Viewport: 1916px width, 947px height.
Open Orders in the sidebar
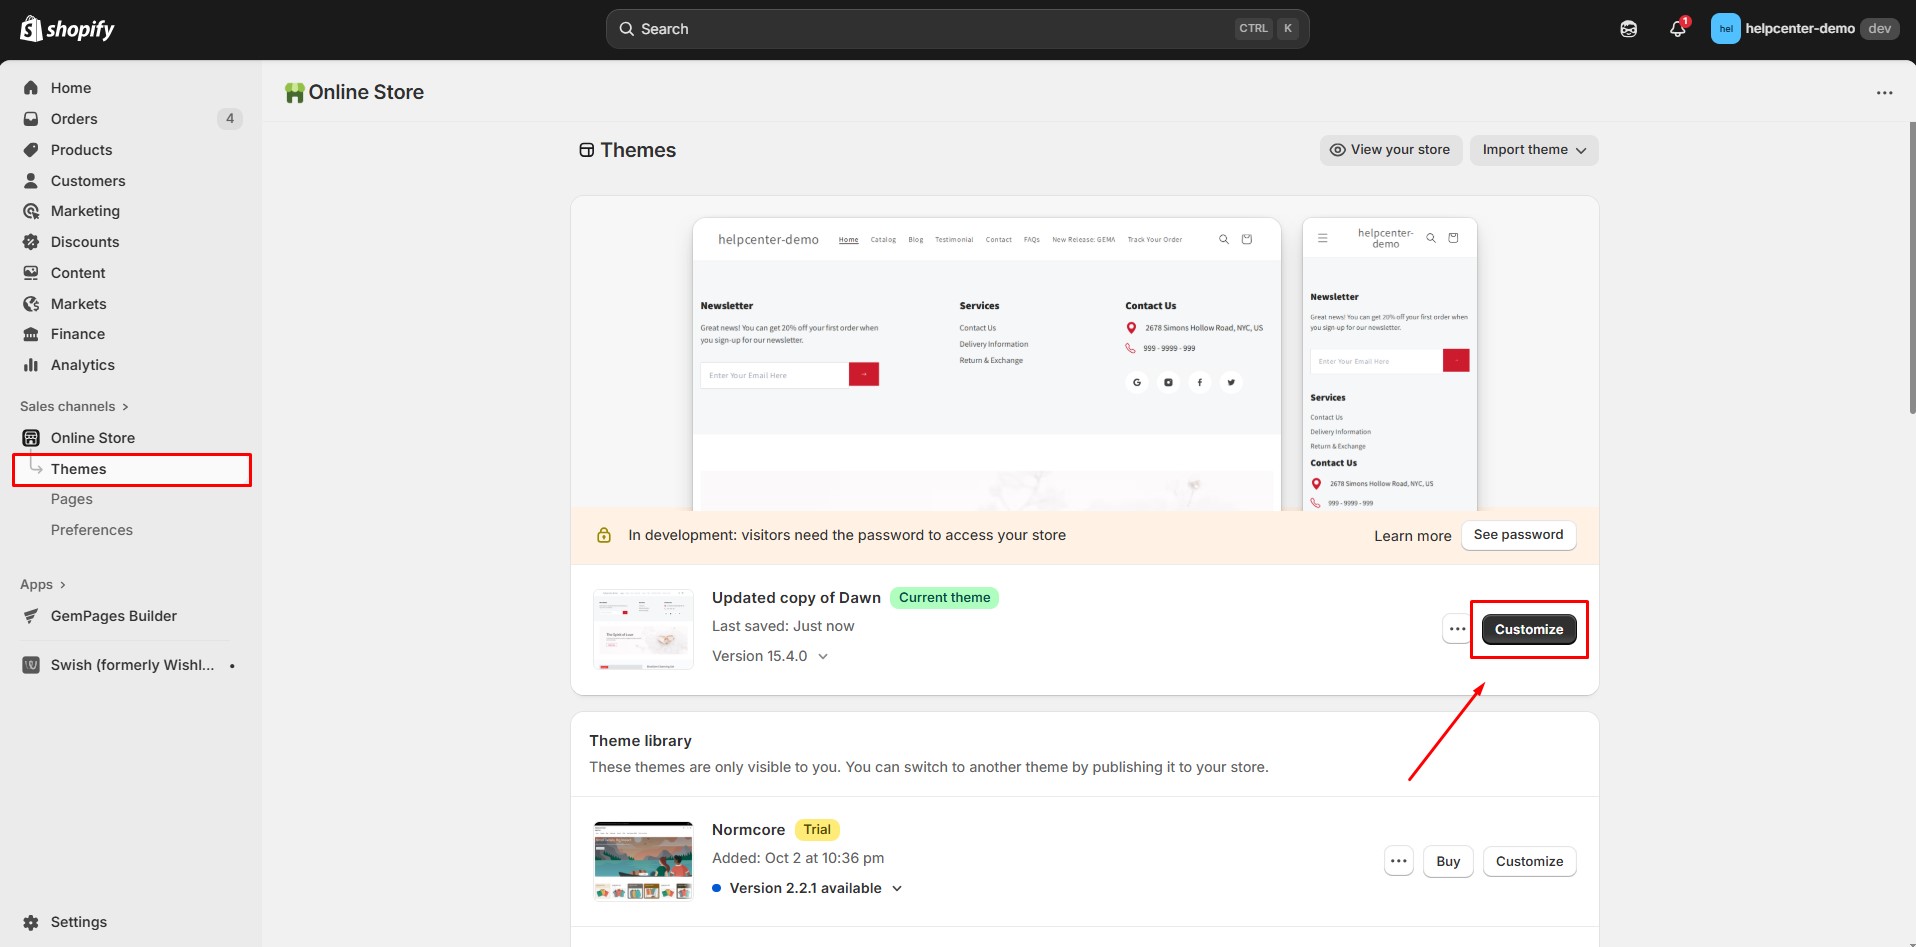[x=74, y=119]
